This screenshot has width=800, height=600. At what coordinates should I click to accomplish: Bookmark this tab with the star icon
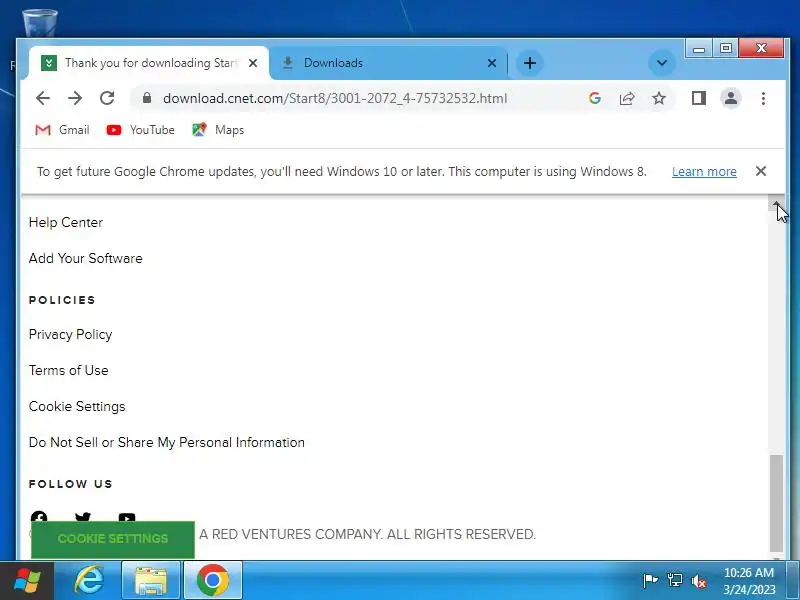click(x=659, y=98)
